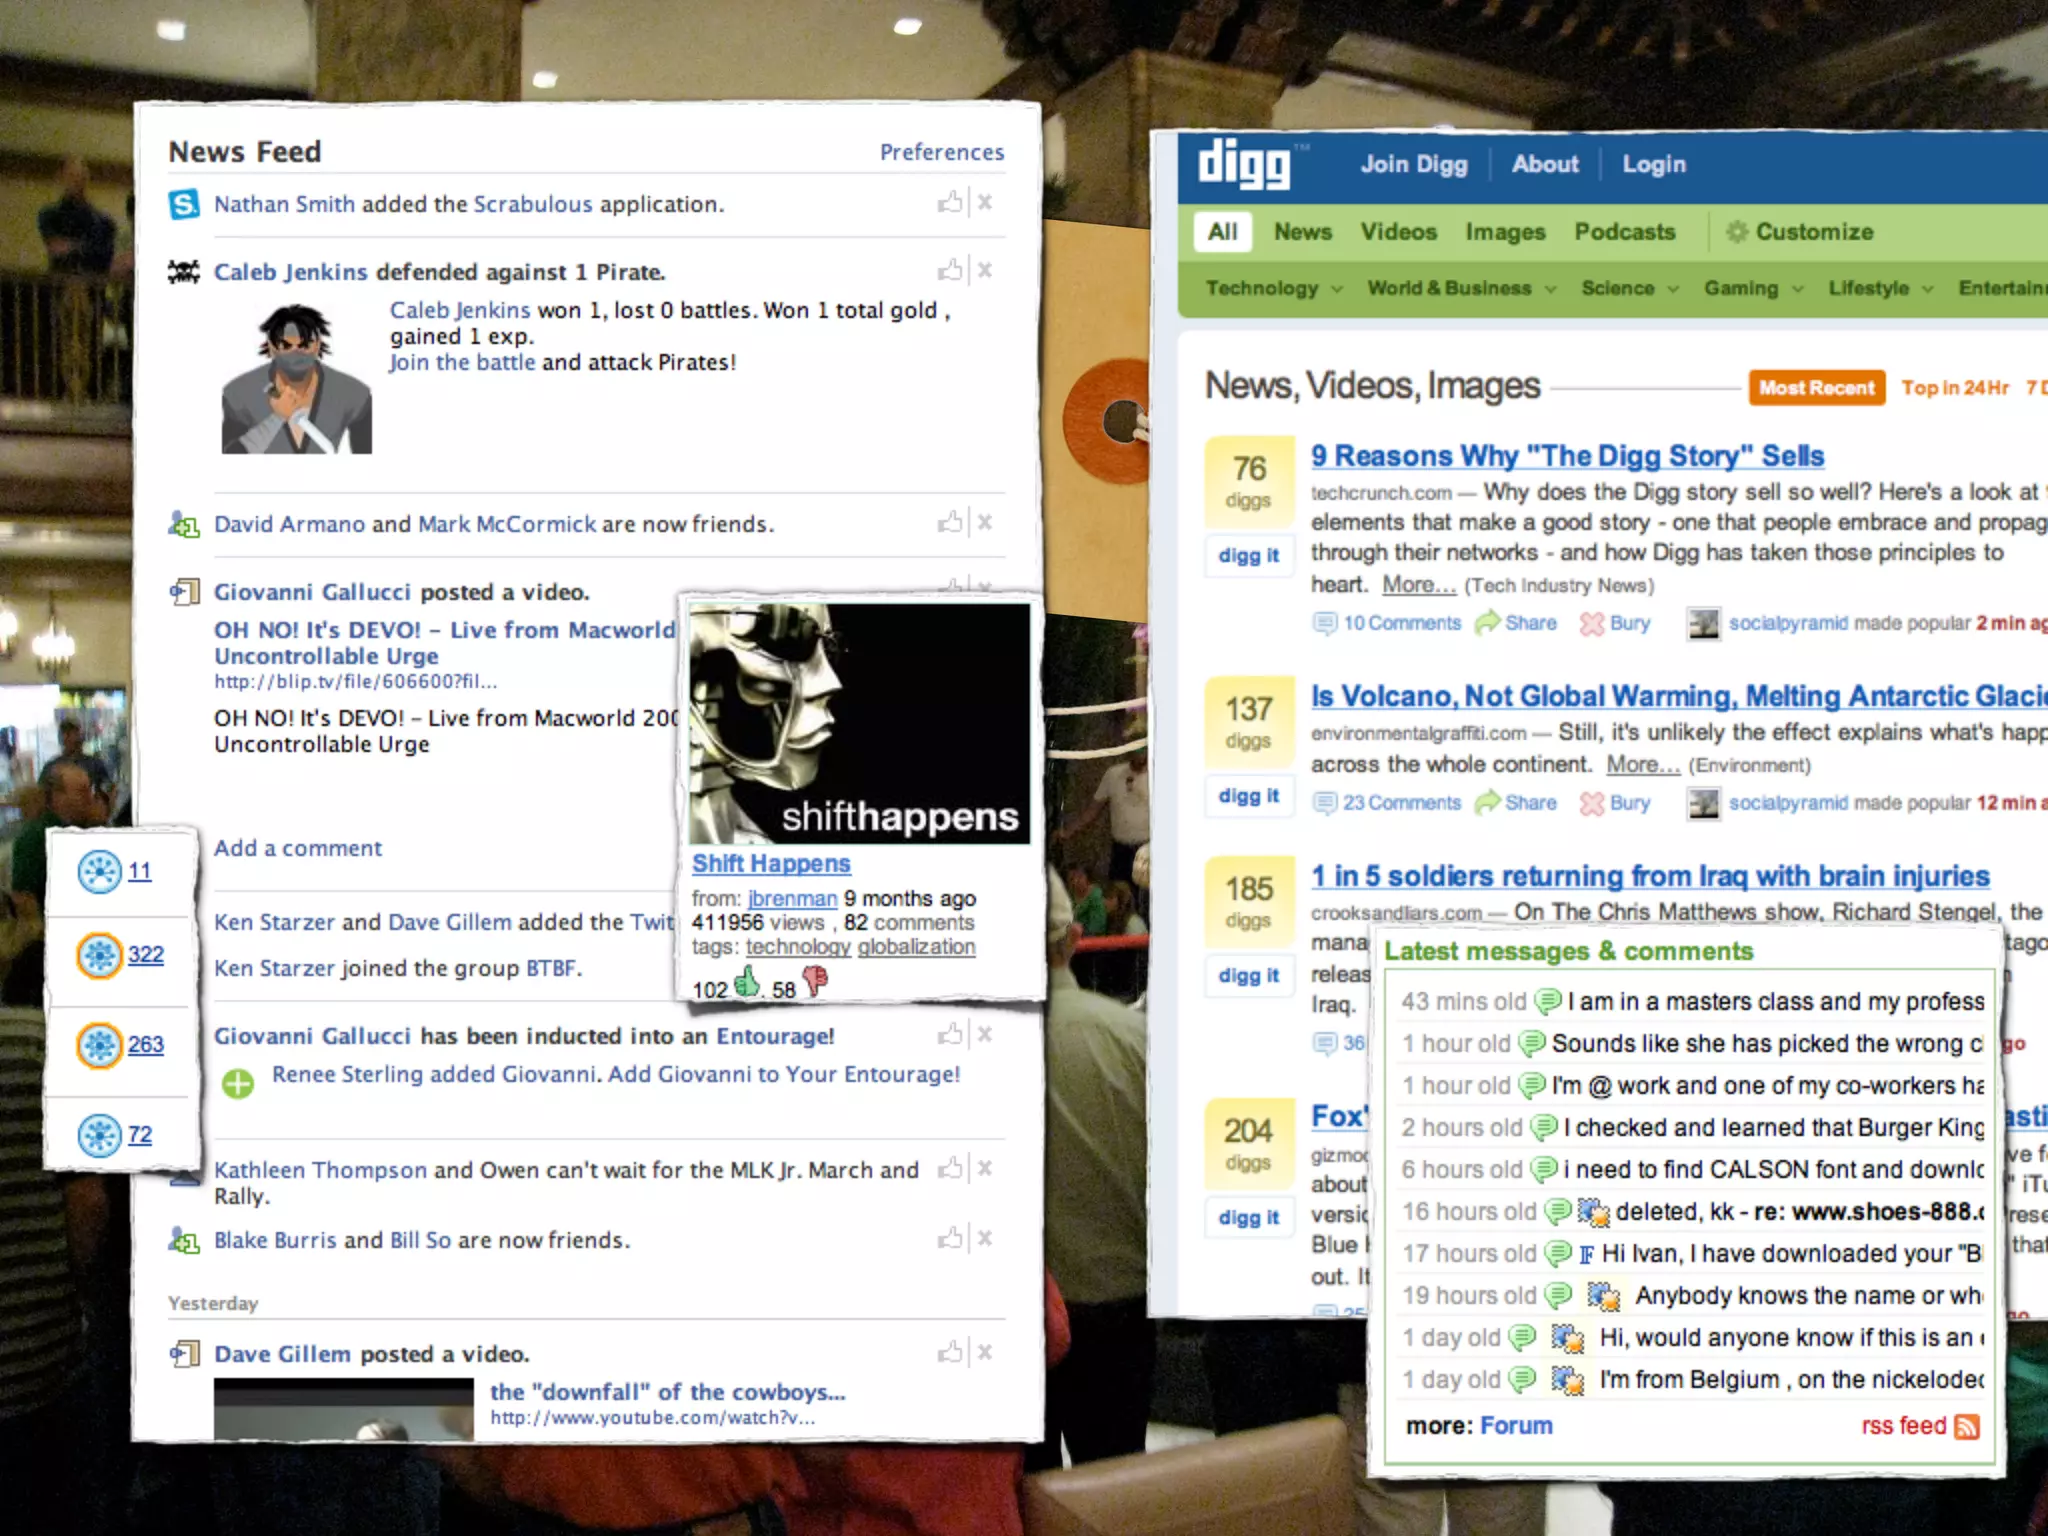
Task: Open News Feed Preferences link
Action: 941,152
